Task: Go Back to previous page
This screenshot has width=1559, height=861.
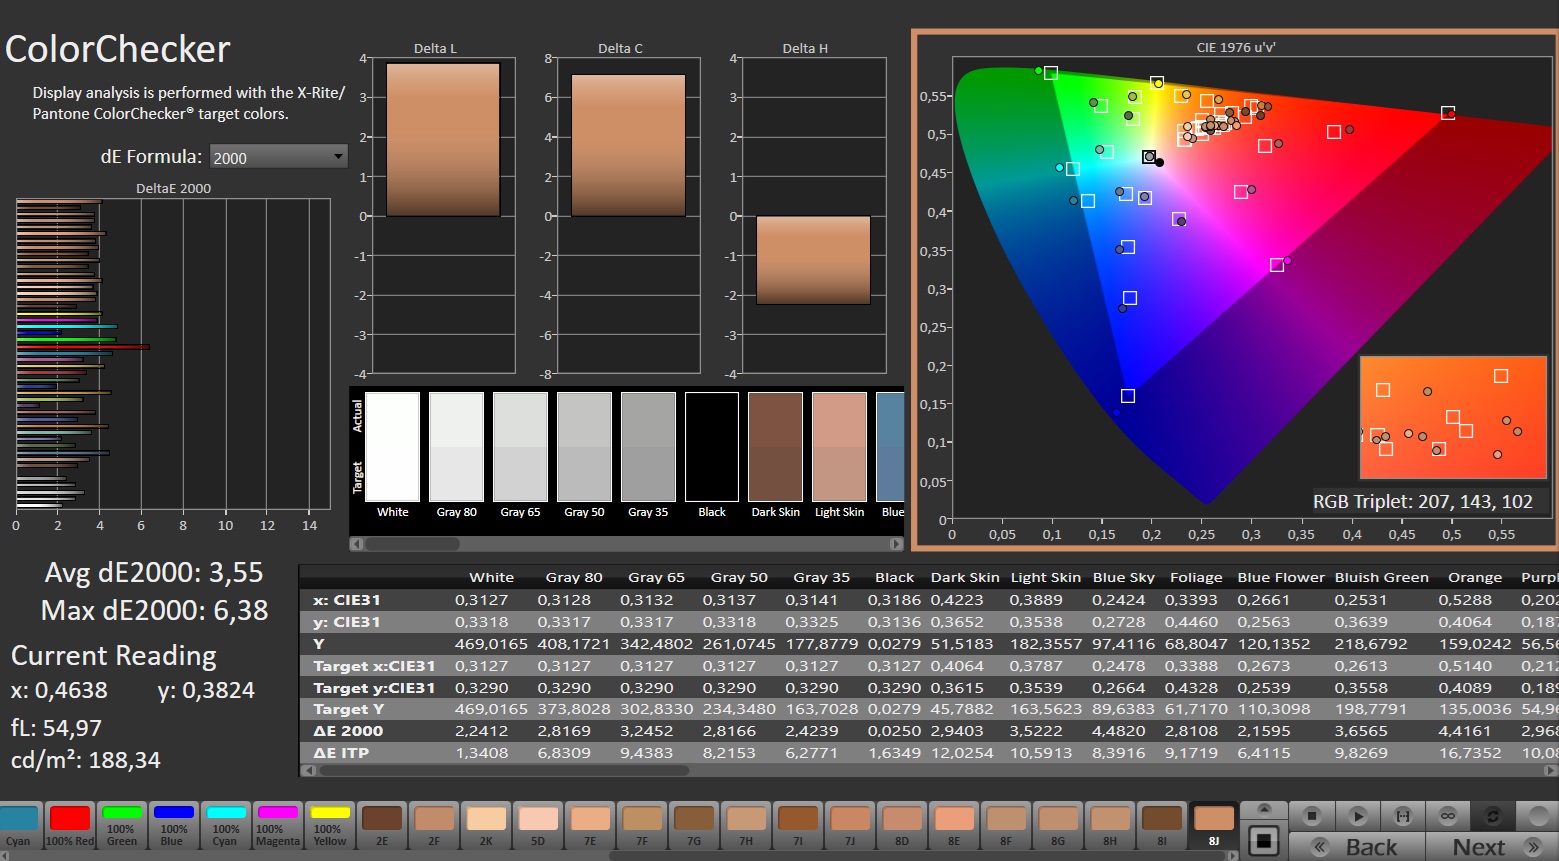Action: tap(1357, 847)
